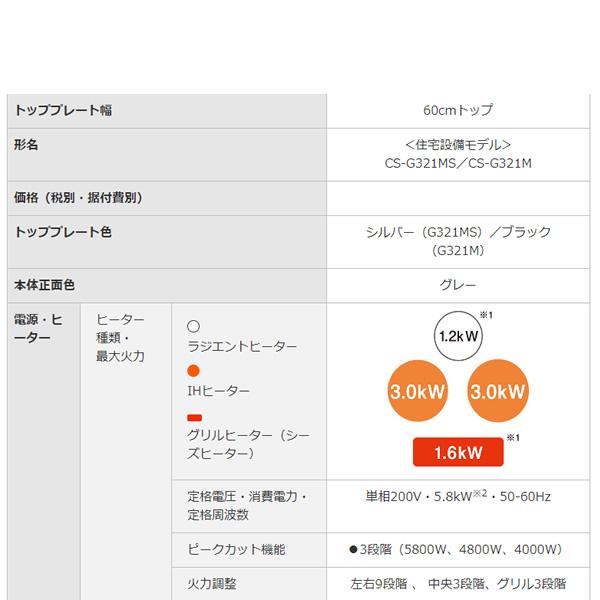Click the orange circle legend icon above IHヒーター
This screenshot has height=600, width=600.
point(194,371)
